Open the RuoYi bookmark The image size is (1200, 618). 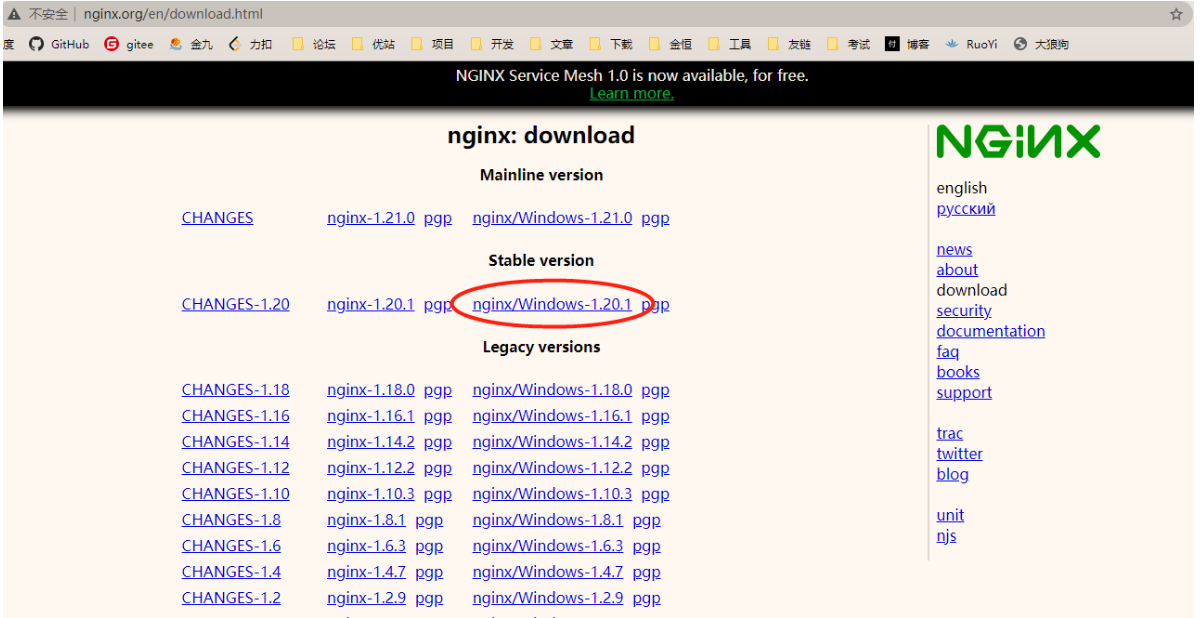pyautogui.click(x=971, y=44)
